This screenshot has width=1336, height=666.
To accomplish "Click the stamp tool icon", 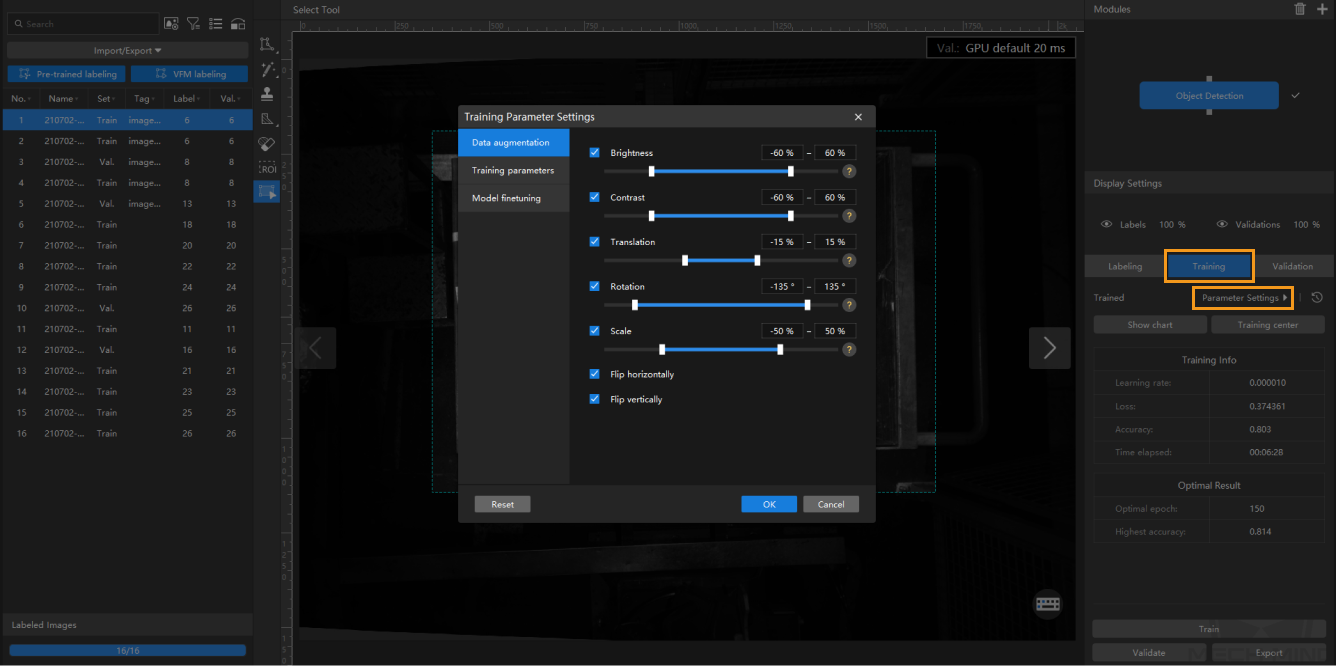I will coord(267,94).
